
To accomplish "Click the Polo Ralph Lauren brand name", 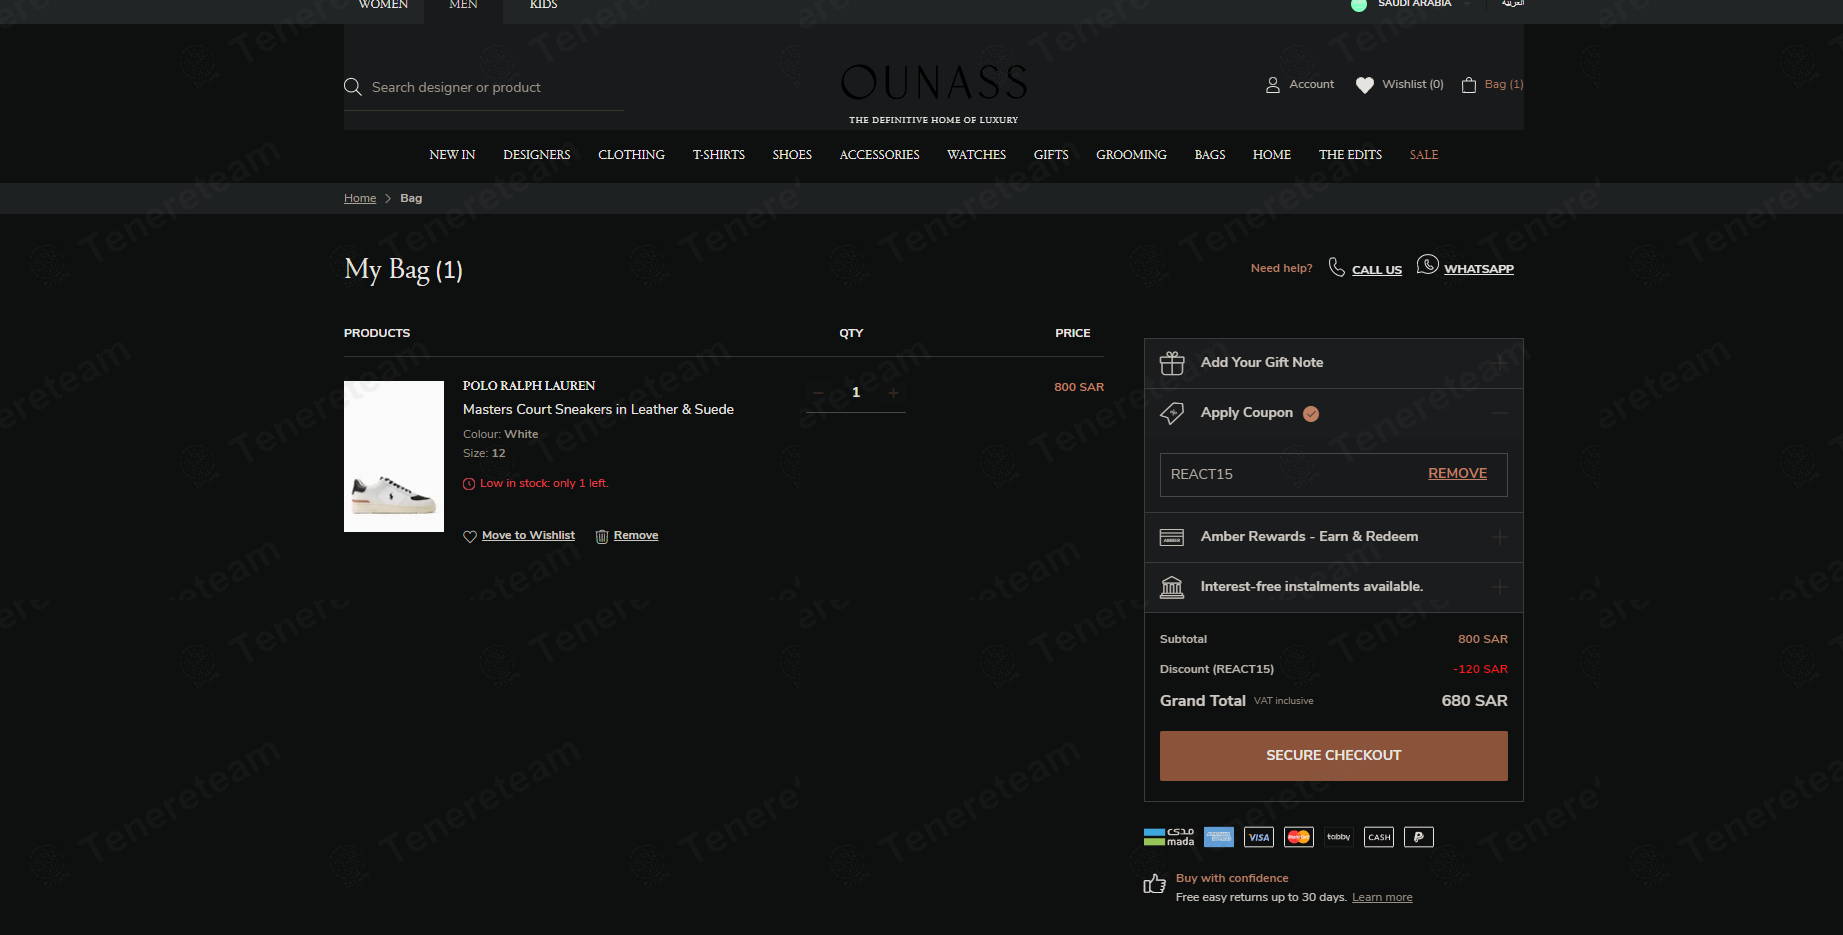I will point(529,386).
